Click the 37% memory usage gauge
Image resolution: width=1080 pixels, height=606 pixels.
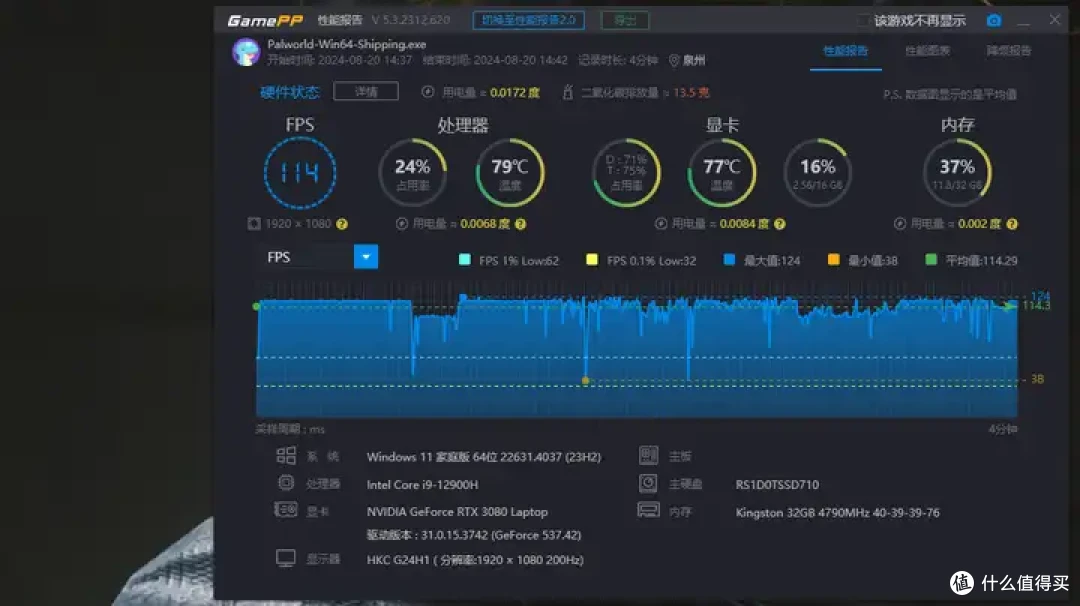coord(957,172)
